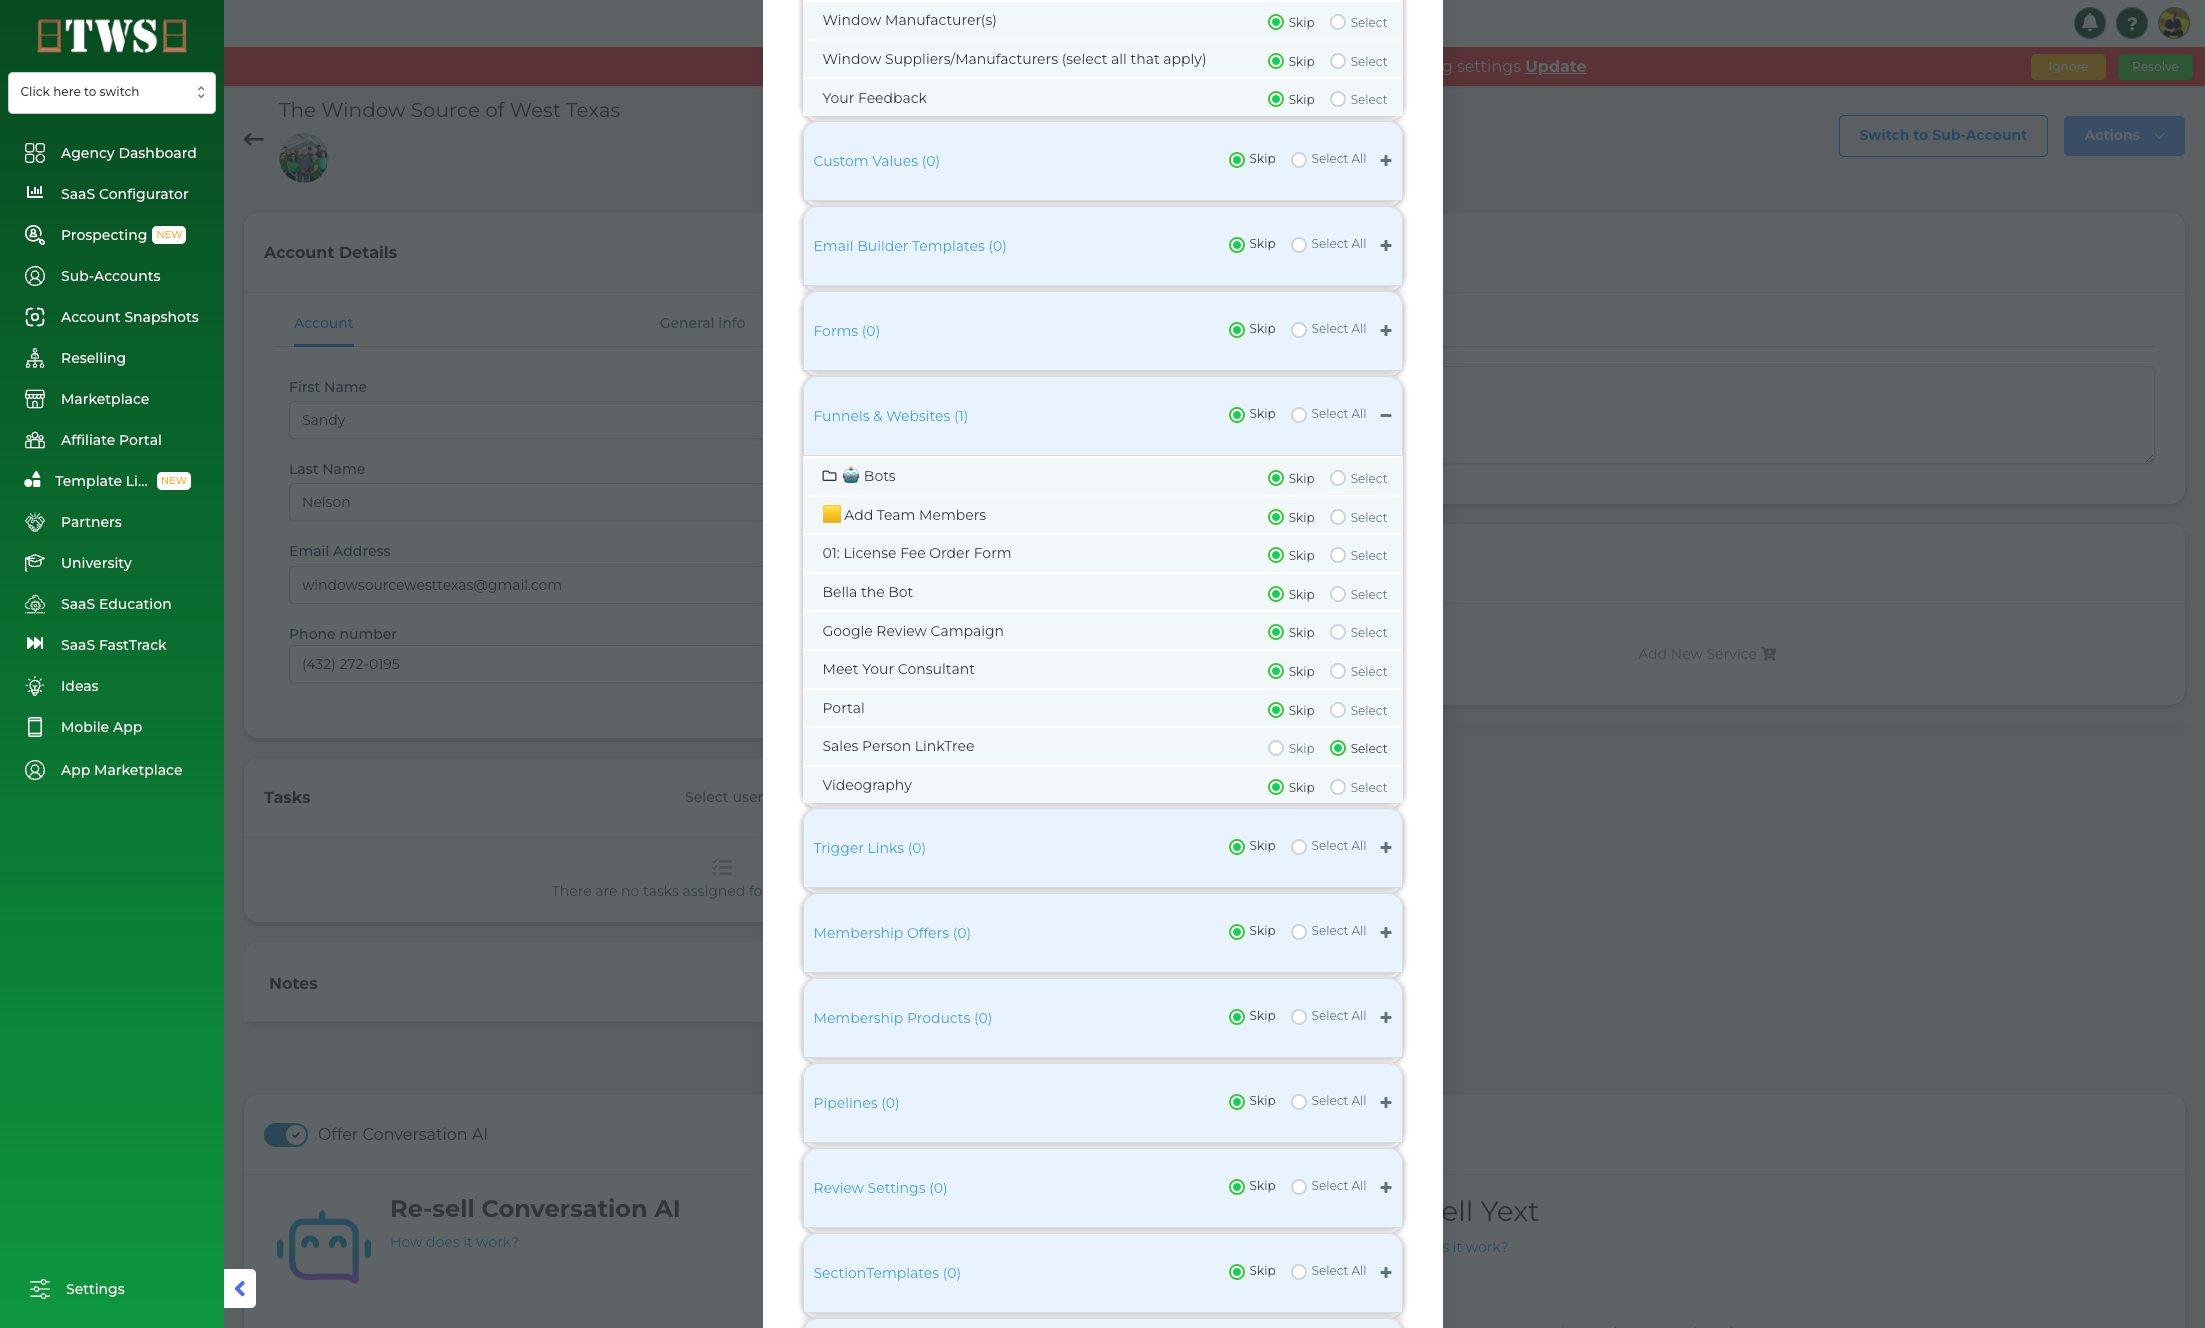
Task: Click the App Marketplace icon
Action: (35, 770)
